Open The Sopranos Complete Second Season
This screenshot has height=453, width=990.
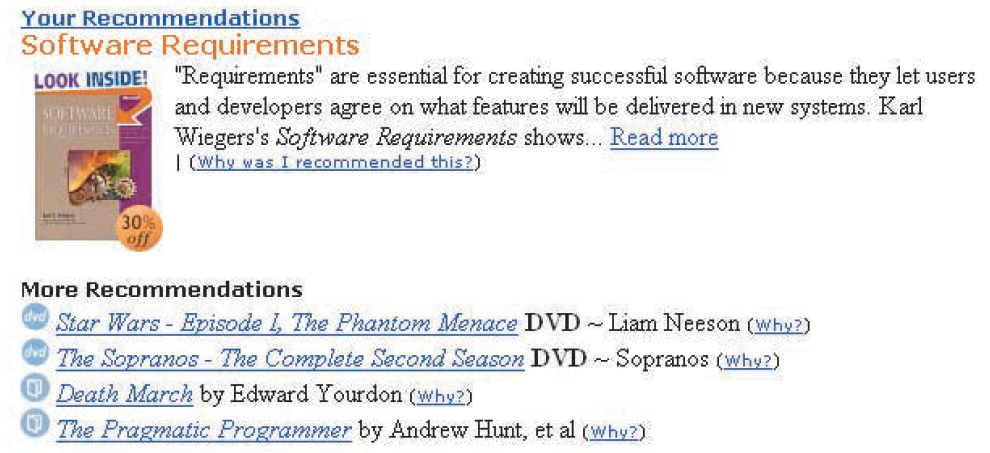pyautogui.click(x=290, y=358)
